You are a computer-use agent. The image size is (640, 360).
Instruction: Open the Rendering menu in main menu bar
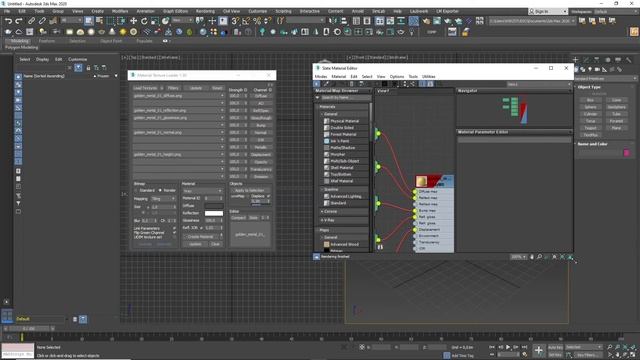pyautogui.click(x=205, y=11)
